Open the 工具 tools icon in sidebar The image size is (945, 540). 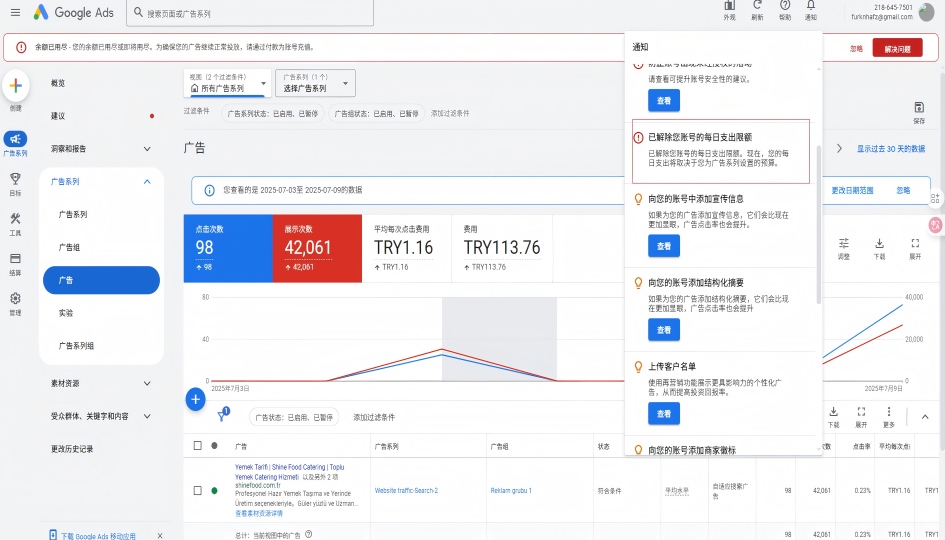tap(15, 220)
